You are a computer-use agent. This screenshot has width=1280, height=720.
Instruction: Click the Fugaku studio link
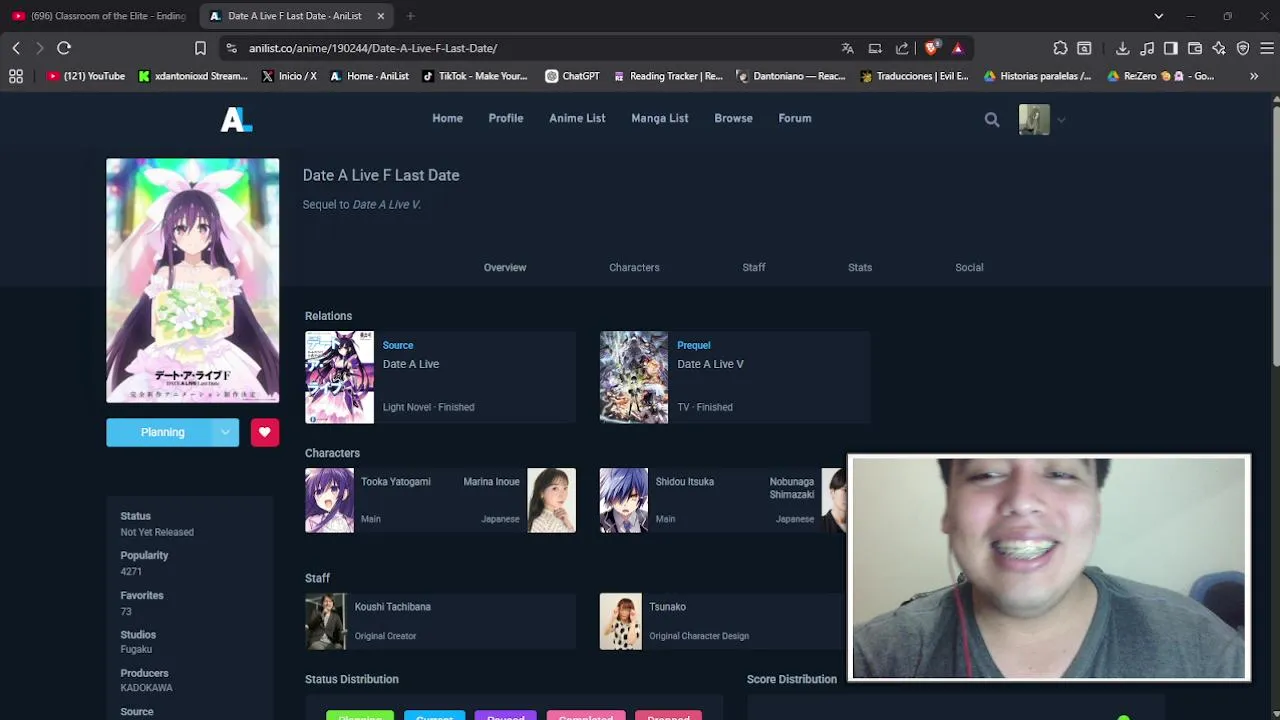tap(136, 649)
